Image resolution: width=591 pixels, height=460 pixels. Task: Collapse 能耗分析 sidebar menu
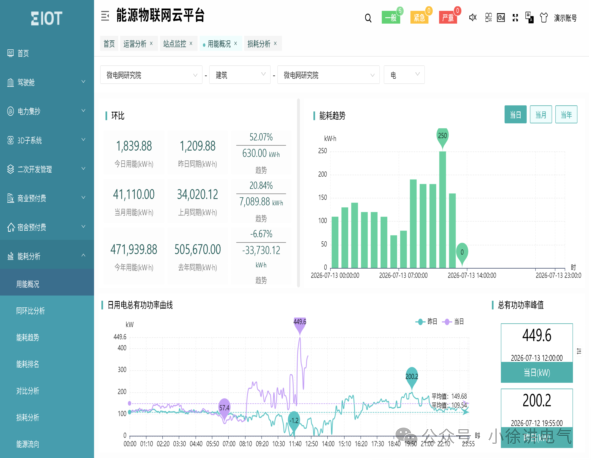47,256
